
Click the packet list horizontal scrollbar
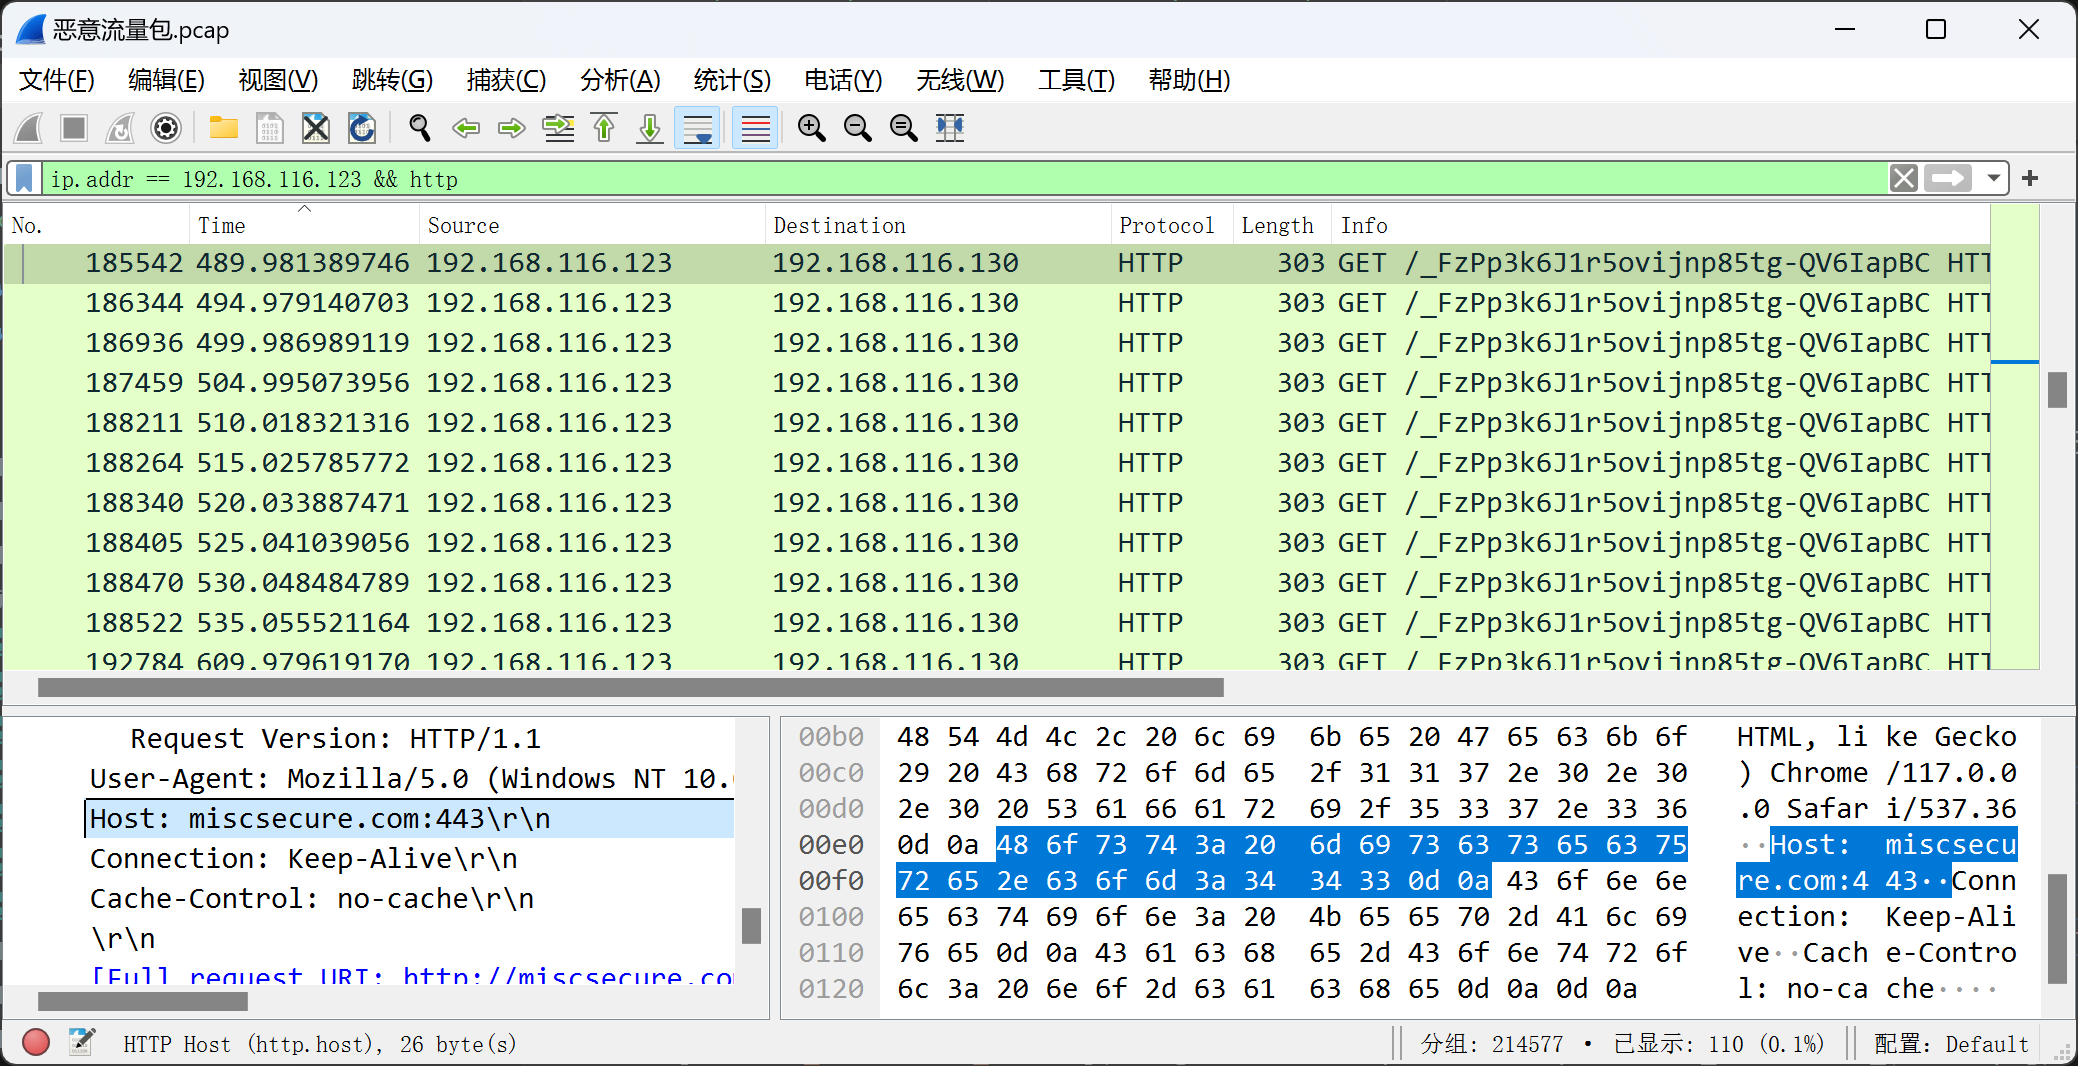click(630, 688)
